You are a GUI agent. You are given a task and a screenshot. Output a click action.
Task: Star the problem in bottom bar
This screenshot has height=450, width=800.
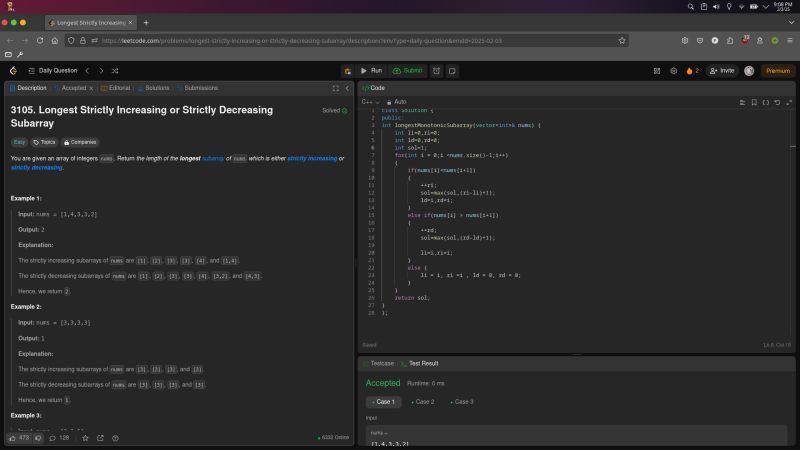tap(85, 438)
